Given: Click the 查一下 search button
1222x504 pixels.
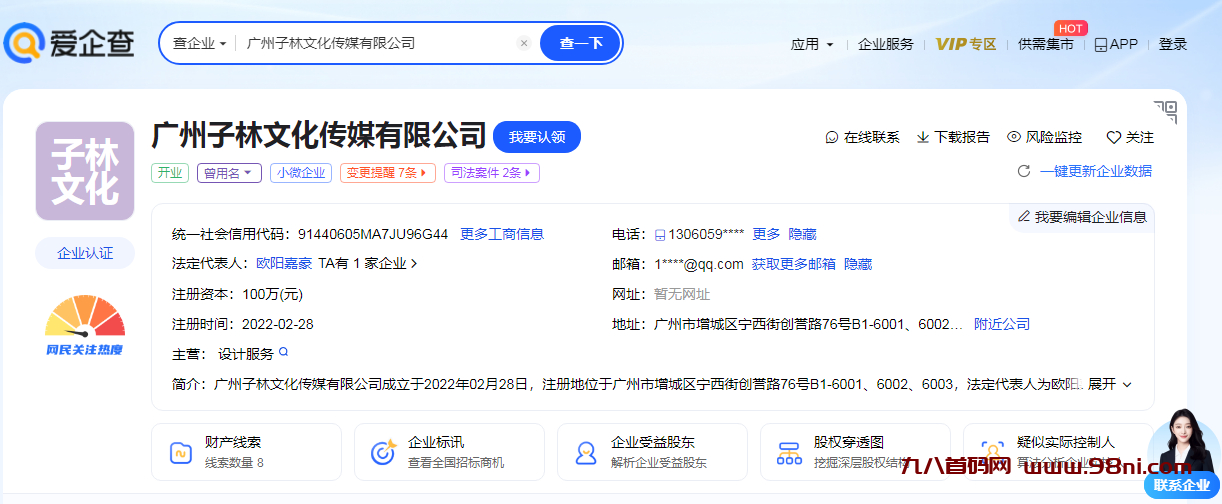Looking at the screenshot, I should (x=581, y=43).
